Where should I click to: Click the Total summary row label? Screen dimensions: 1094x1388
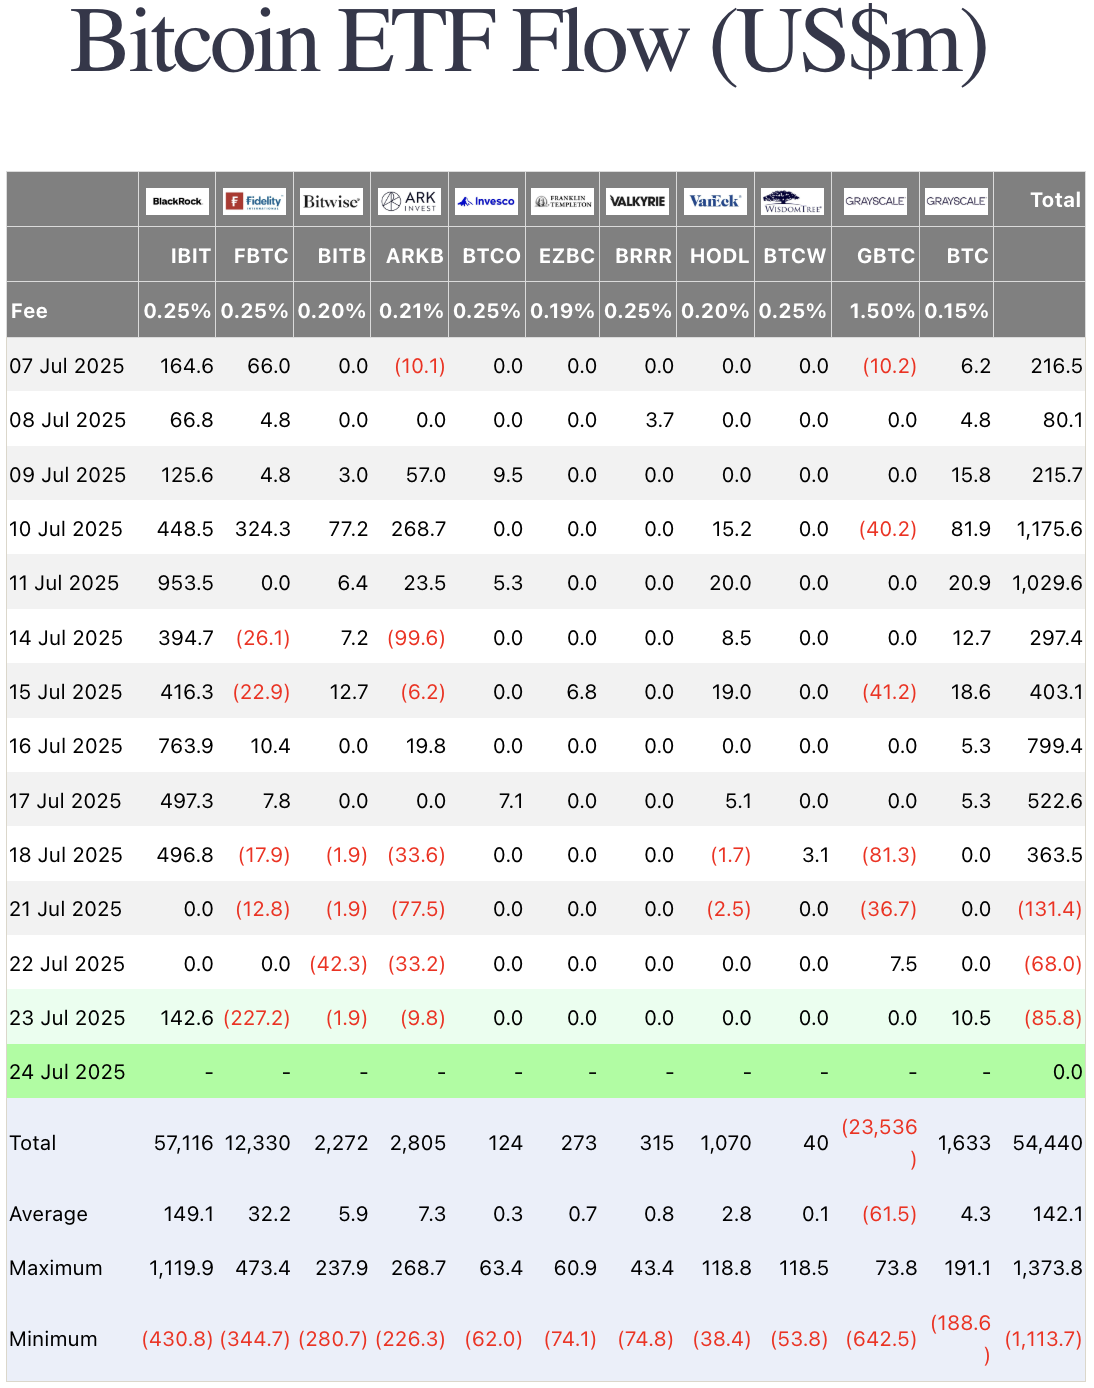[x=33, y=1143]
